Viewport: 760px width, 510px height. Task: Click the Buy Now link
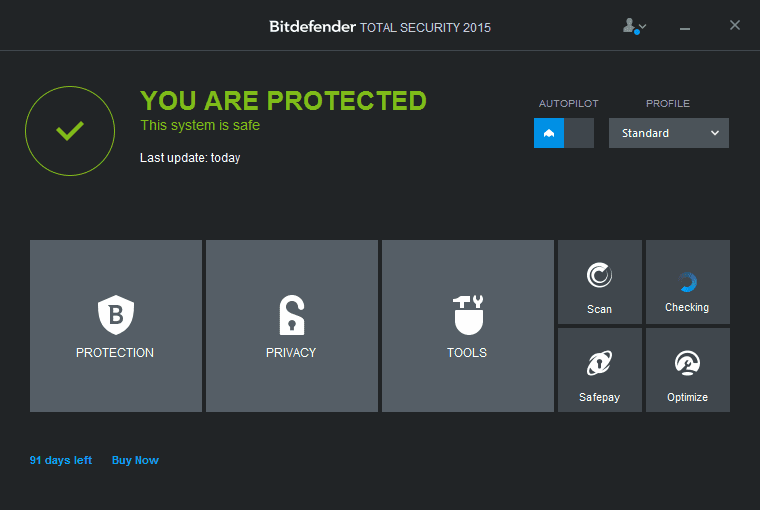pyautogui.click(x=135, y=460)
